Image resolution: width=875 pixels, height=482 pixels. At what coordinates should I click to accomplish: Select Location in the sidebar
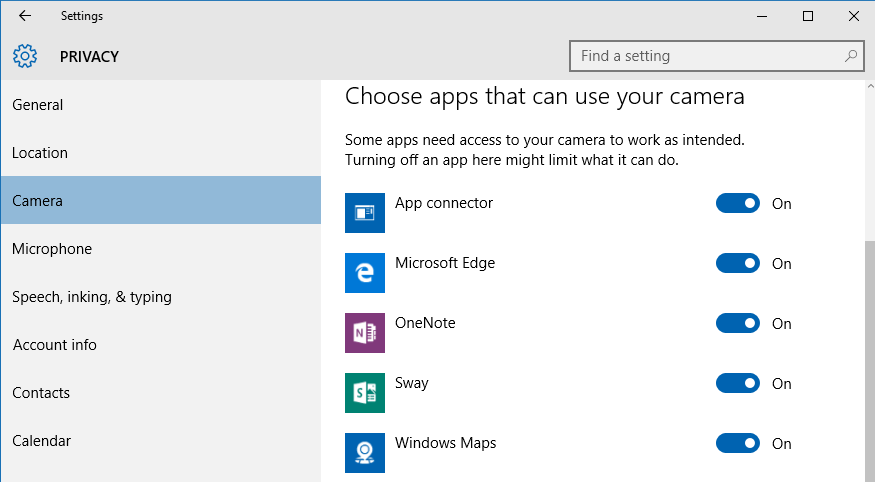(161, 152)
